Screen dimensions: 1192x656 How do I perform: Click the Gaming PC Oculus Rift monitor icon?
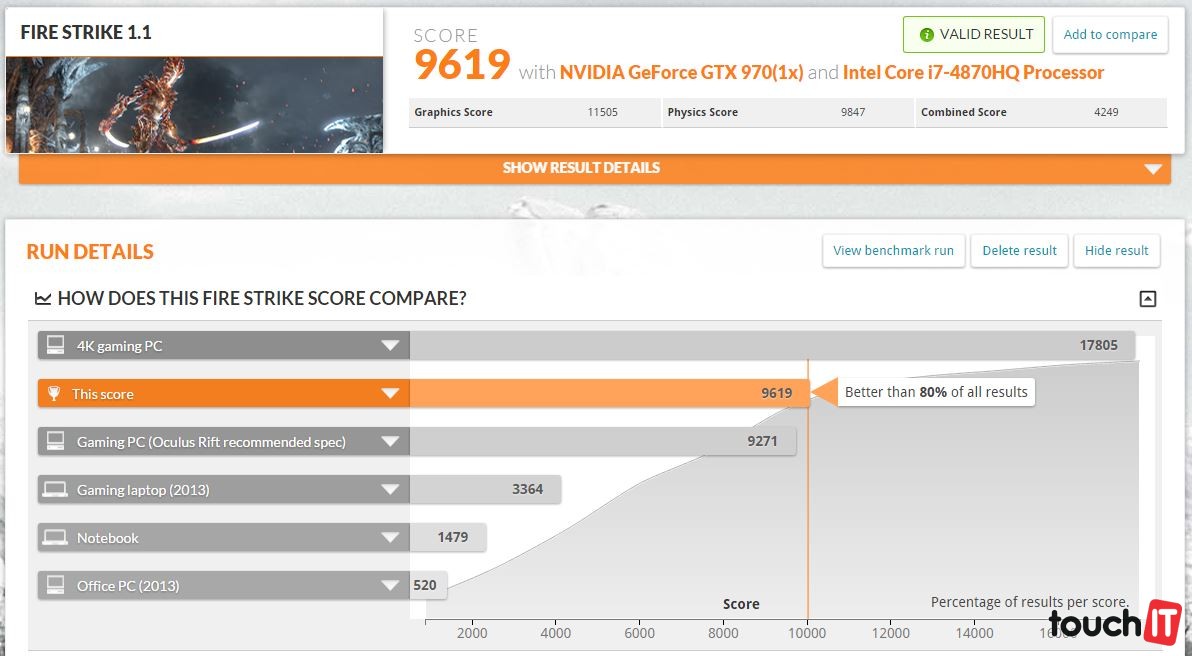pos(56,442)
